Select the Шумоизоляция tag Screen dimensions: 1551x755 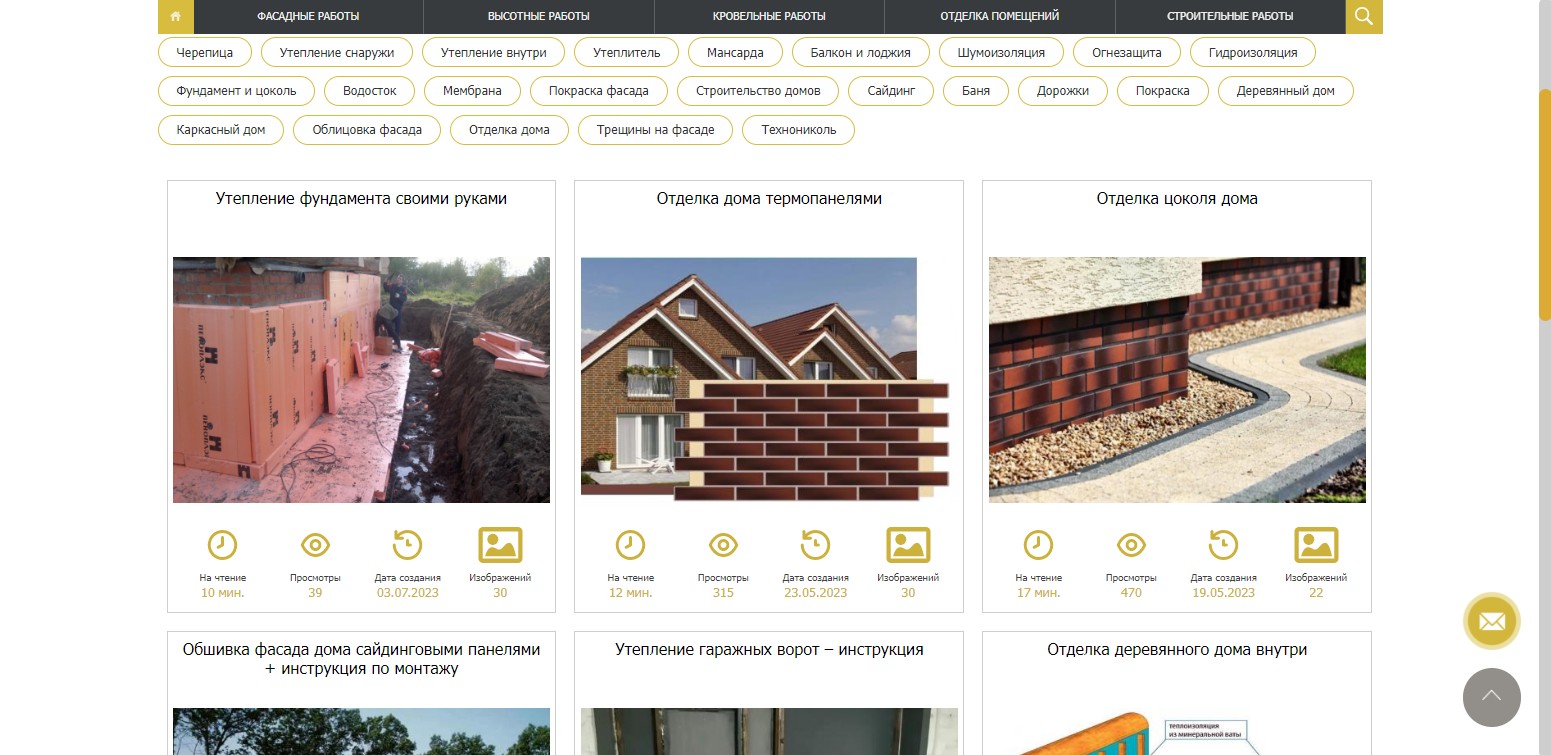tap(1001, 52)
